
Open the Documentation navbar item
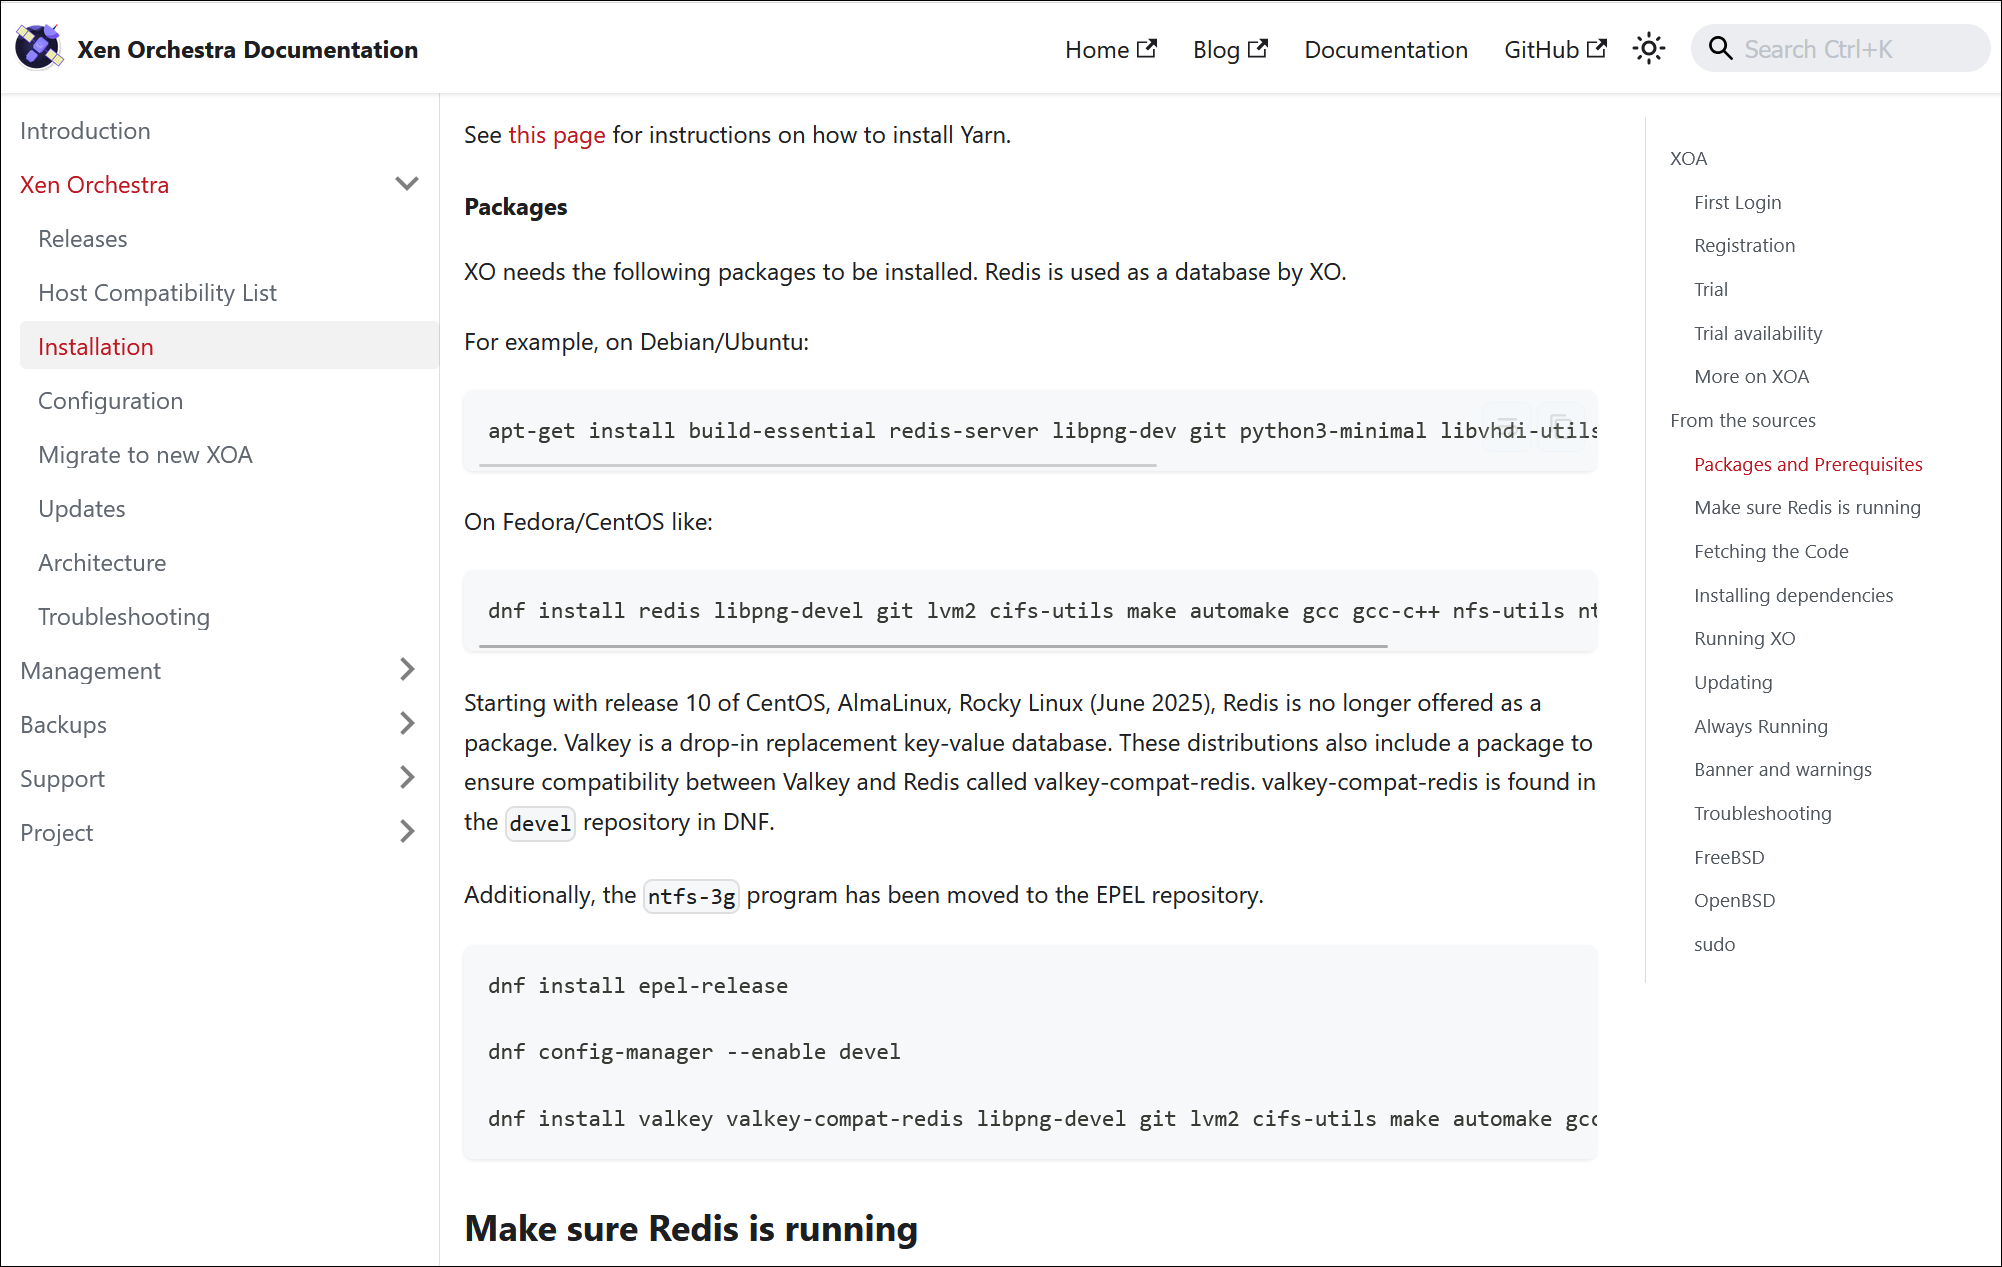tap(1385, 50)
